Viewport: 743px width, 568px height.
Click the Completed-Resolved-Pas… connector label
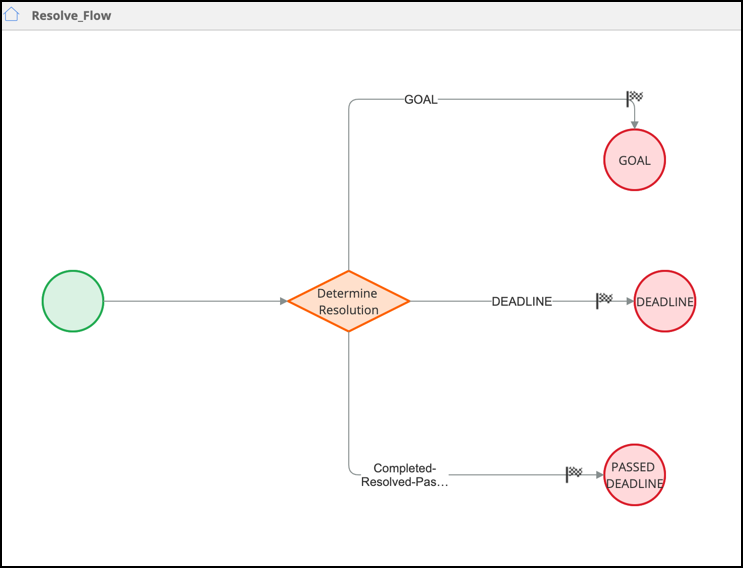click(x=405, y=475)
